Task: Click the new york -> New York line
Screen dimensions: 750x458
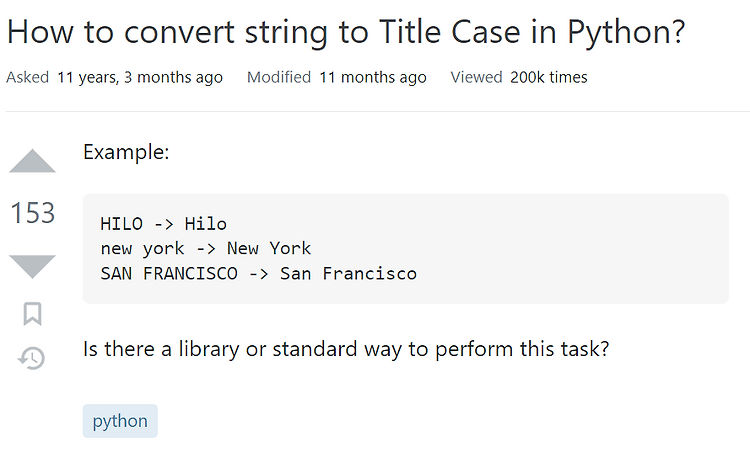Action: point(206,249)
